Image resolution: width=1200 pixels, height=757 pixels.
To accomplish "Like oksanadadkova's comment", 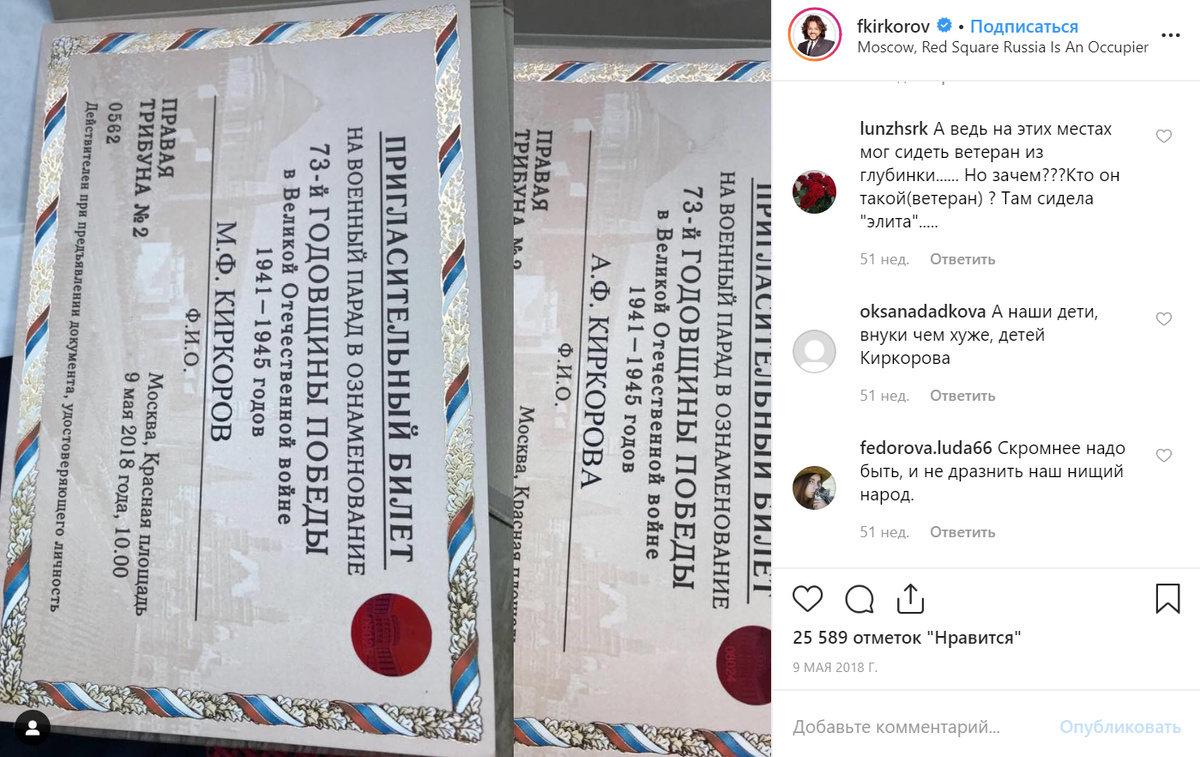I will point(1164,319).
